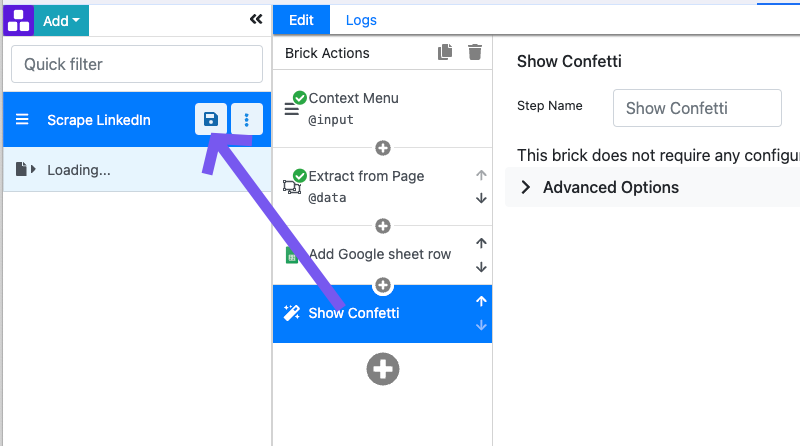800x446 pixels.
Task: Click into the Quick filter field
Action: [x=137, y=64]
